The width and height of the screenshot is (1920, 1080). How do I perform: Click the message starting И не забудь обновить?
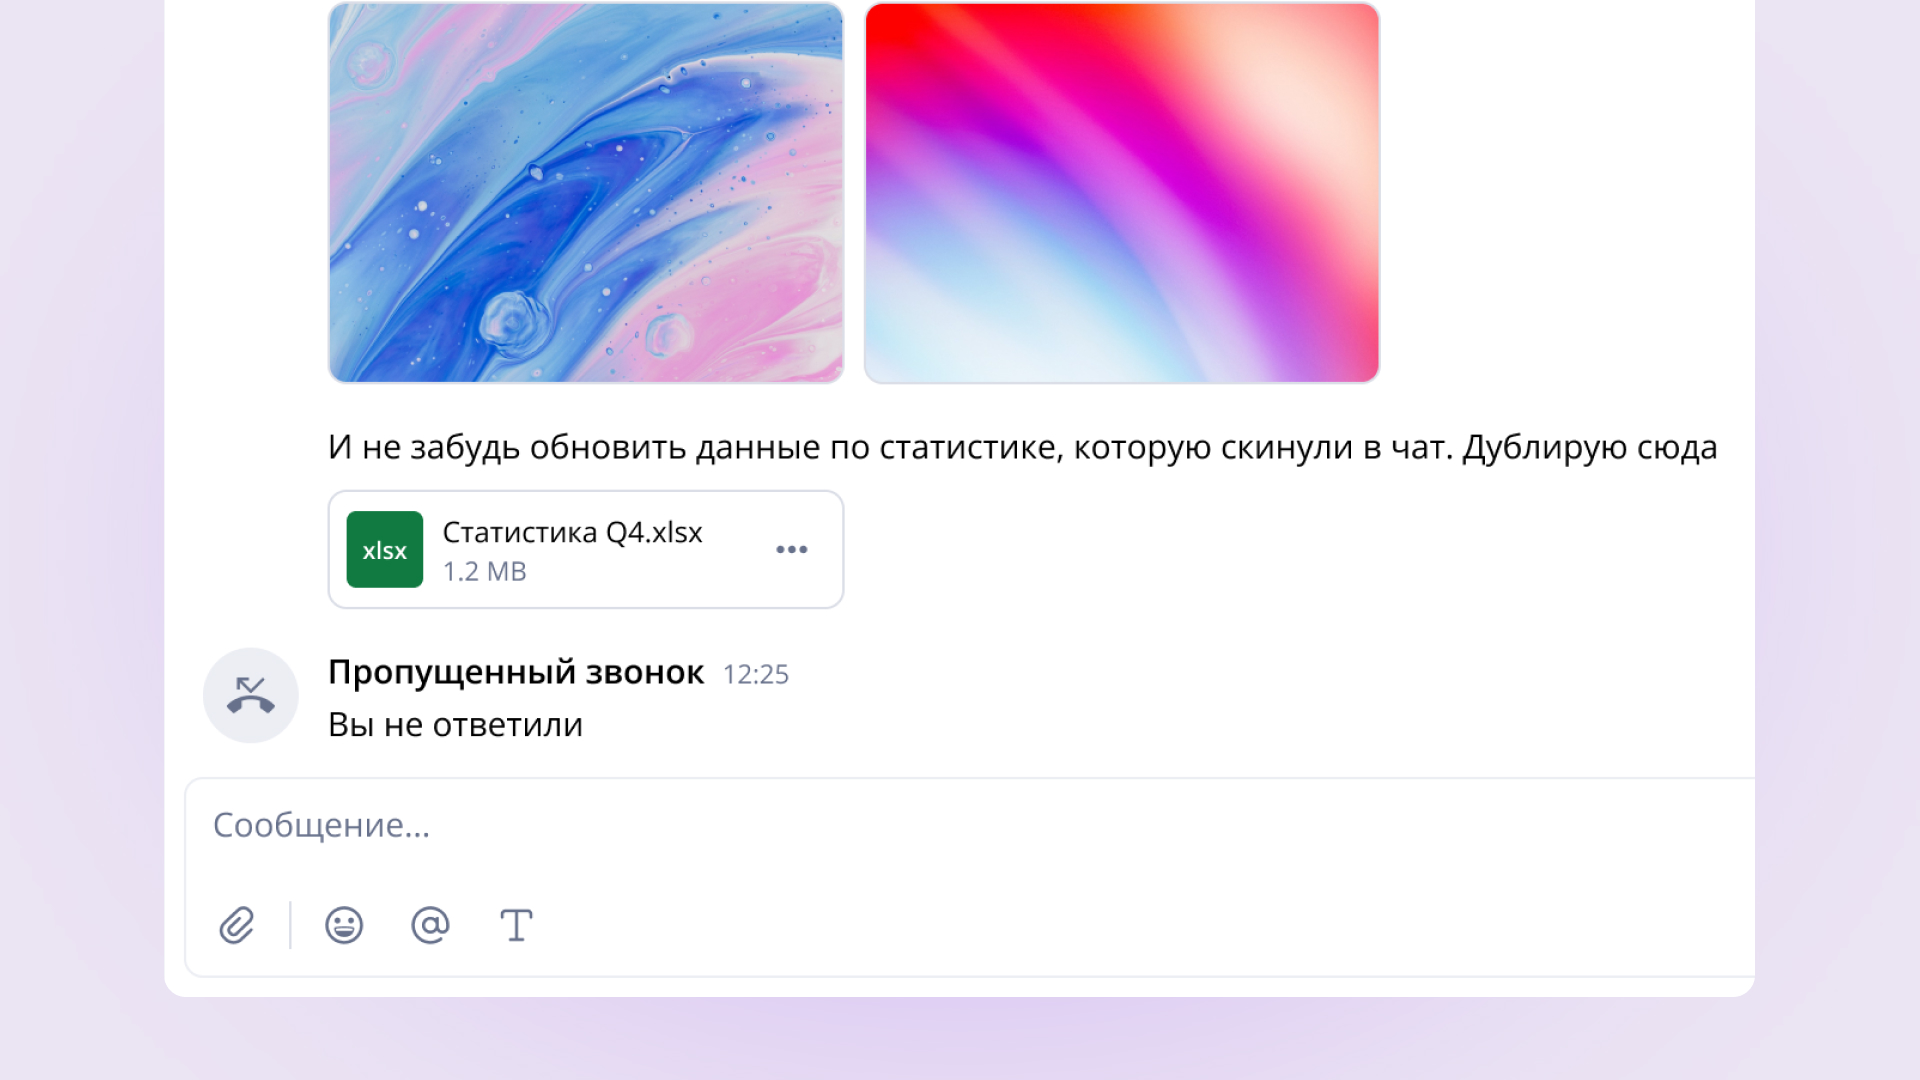point(1022,447)
